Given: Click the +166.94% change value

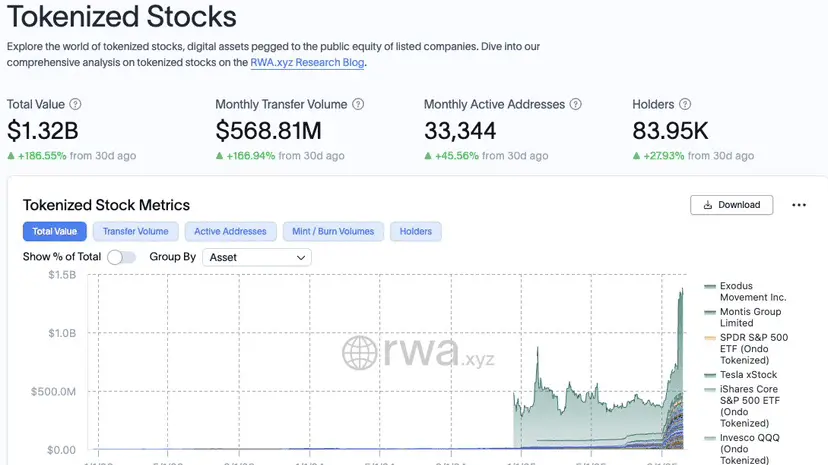Looking at the screenshot, I should click(x=251, y=156).
